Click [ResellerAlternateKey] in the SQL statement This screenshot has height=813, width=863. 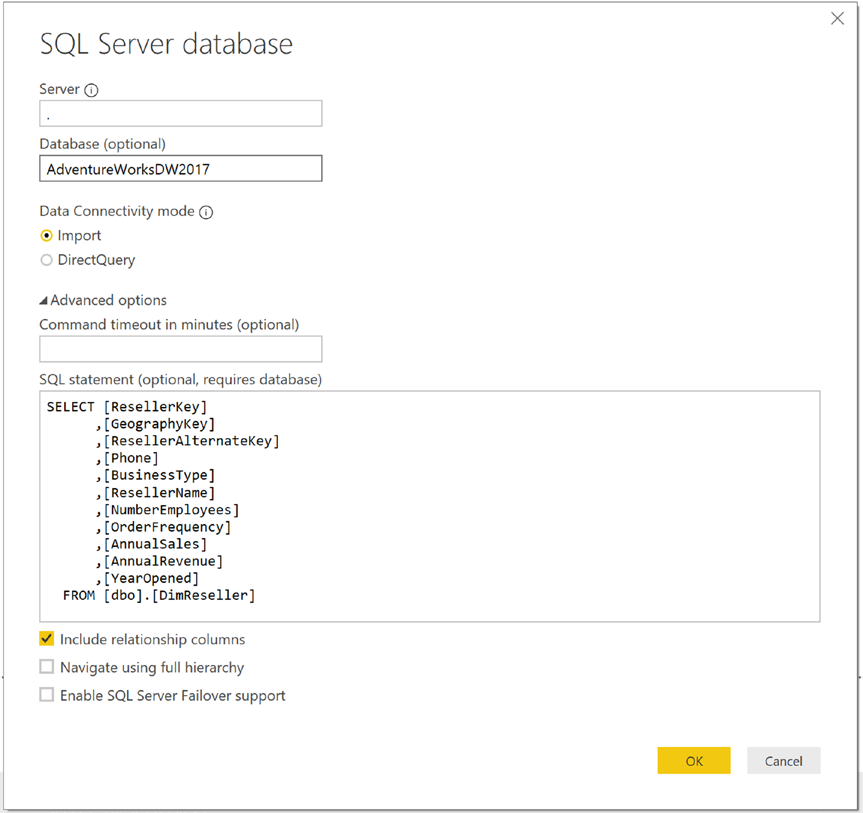point(192,441)
